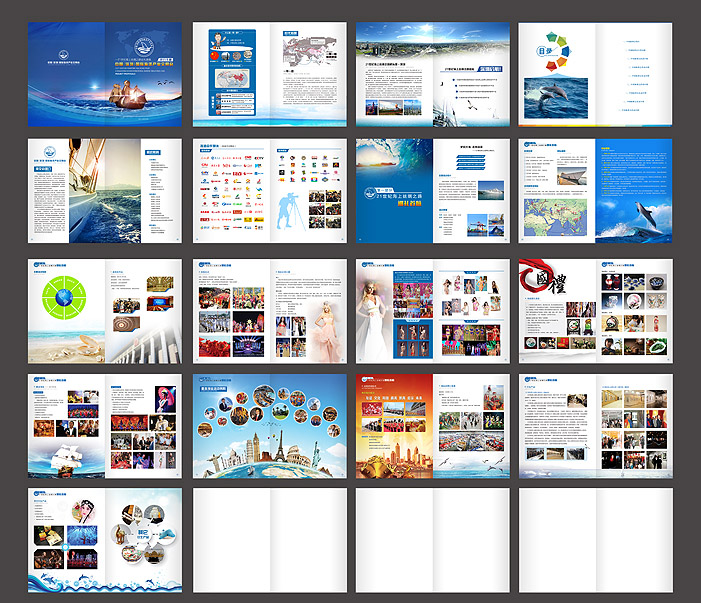Click the first blank spread in bottom row
Viewport: 701px width, 603px height.
point(269,540)
